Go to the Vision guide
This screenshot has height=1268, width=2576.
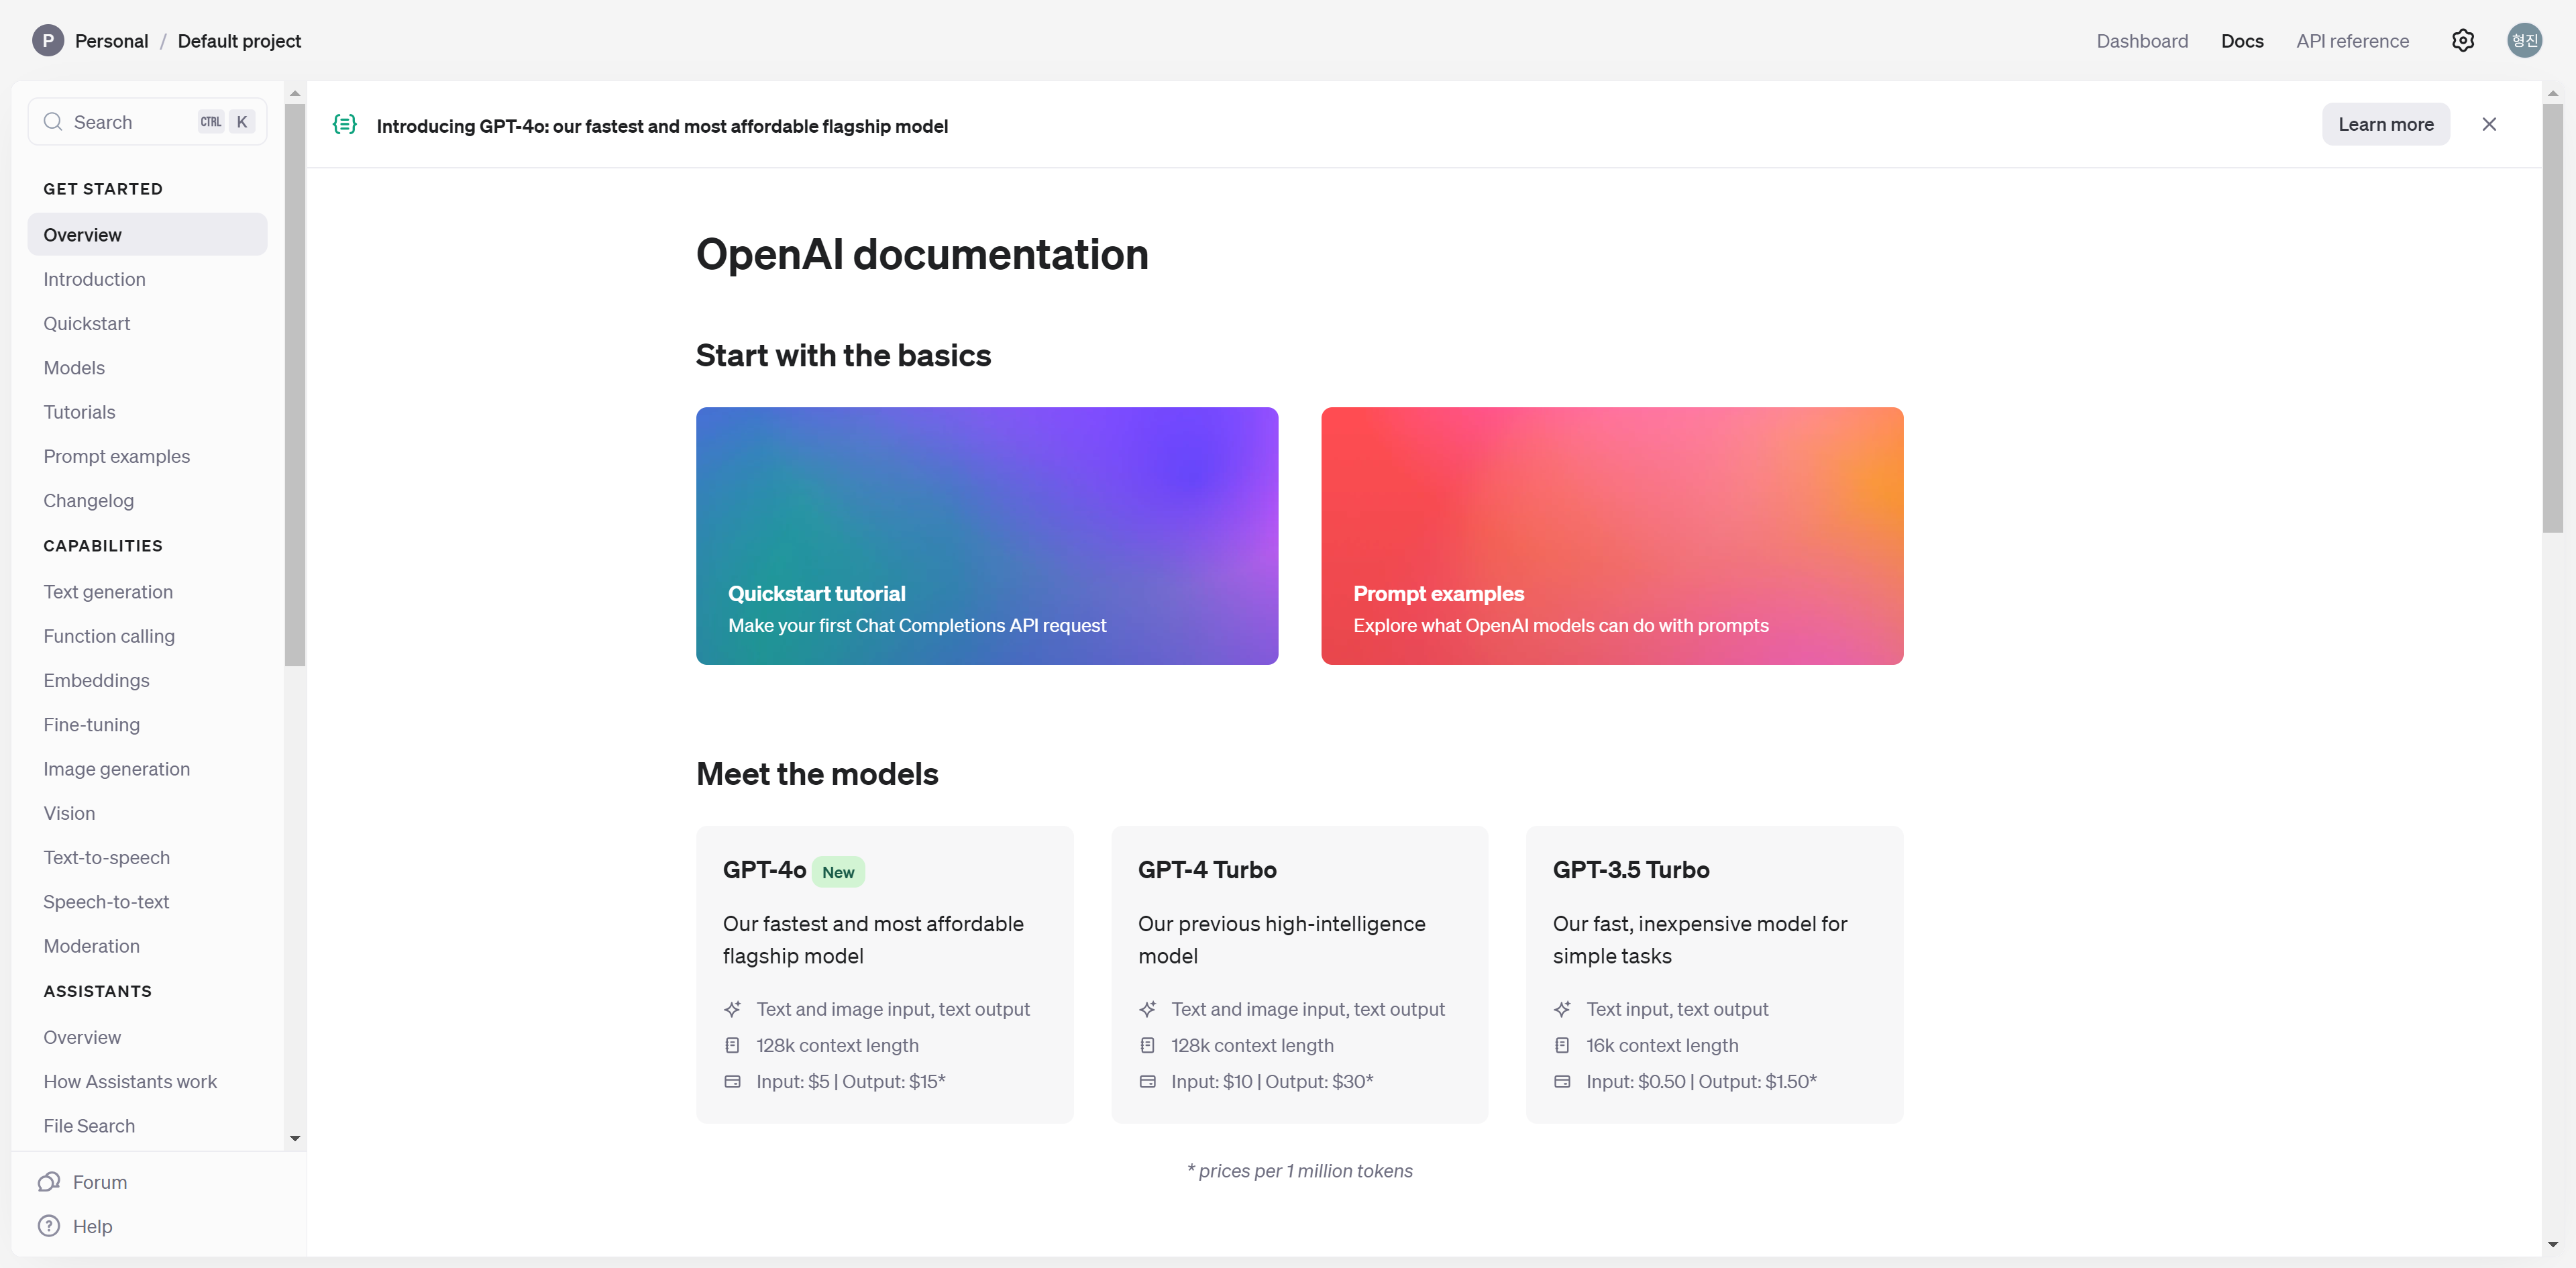click(69, 813)
